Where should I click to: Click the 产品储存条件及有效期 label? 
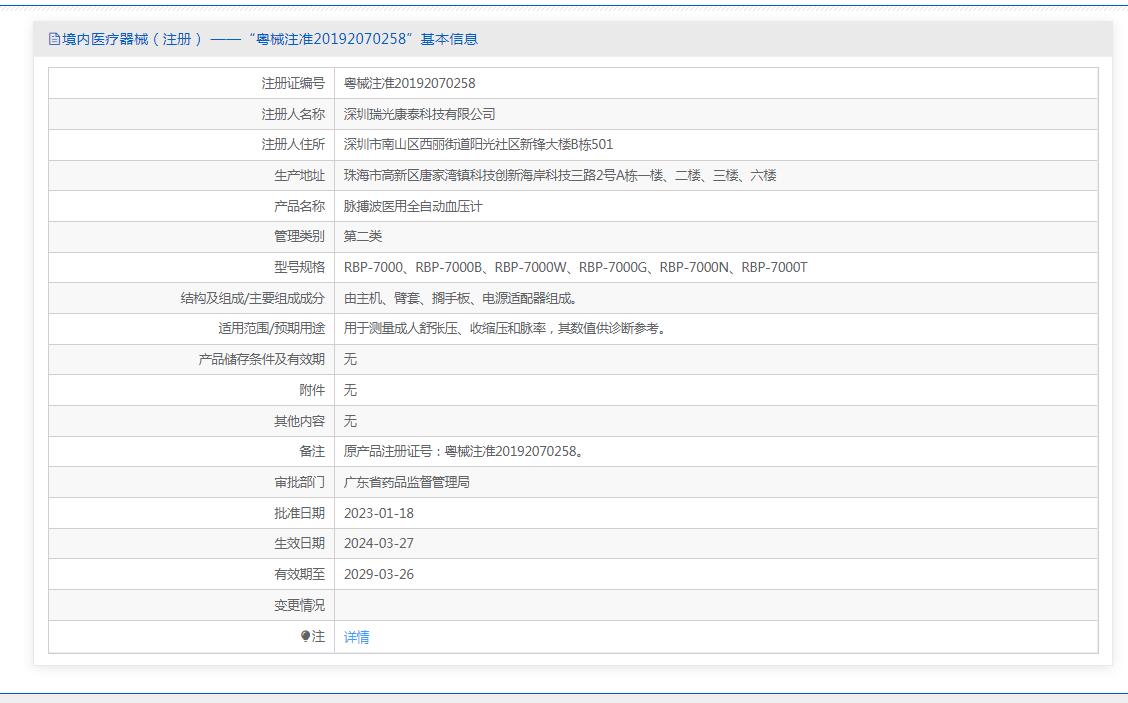point(261,359)
